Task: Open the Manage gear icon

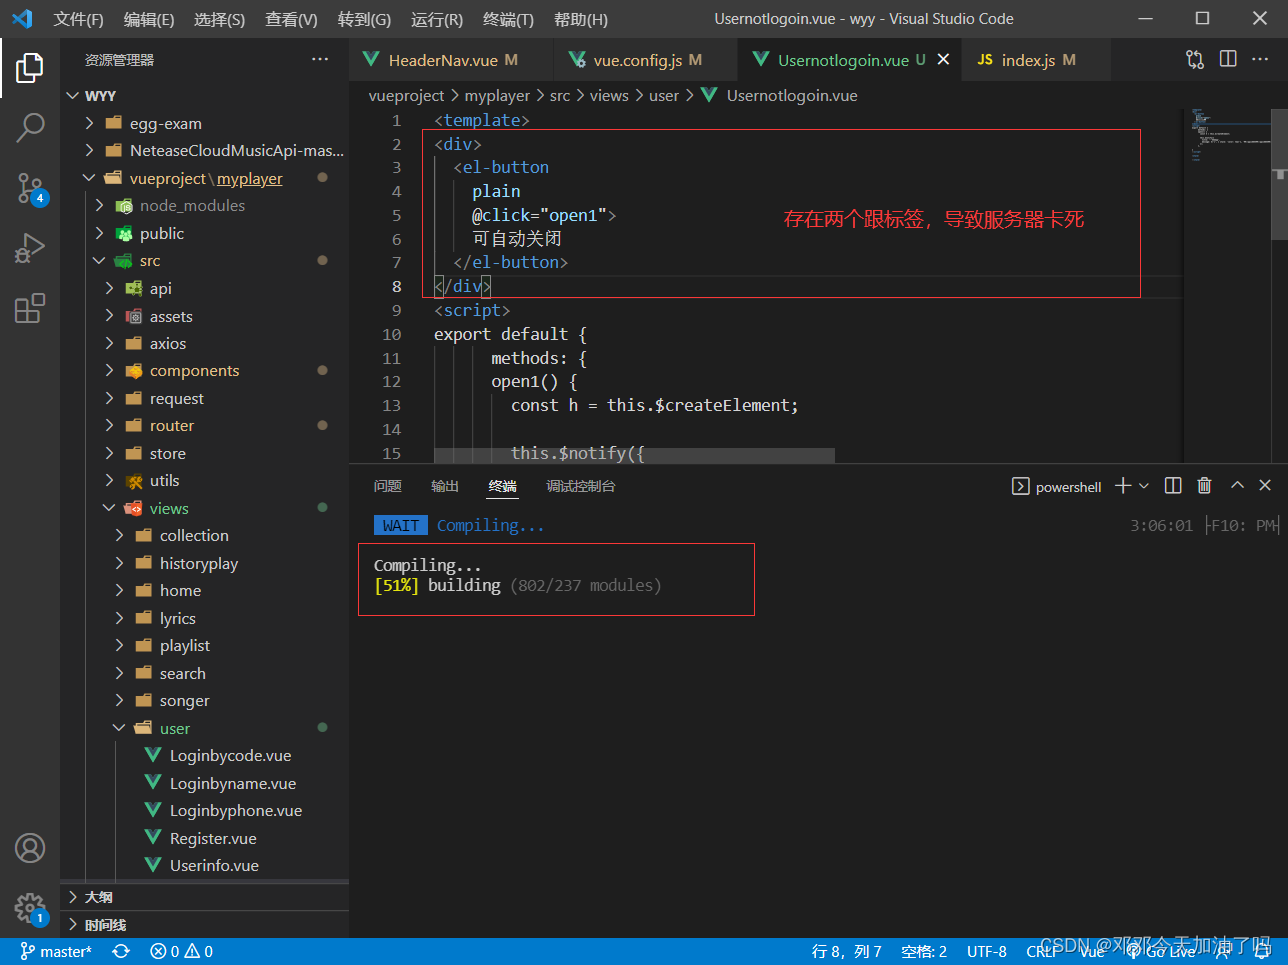Action: (x=30, y=908)
